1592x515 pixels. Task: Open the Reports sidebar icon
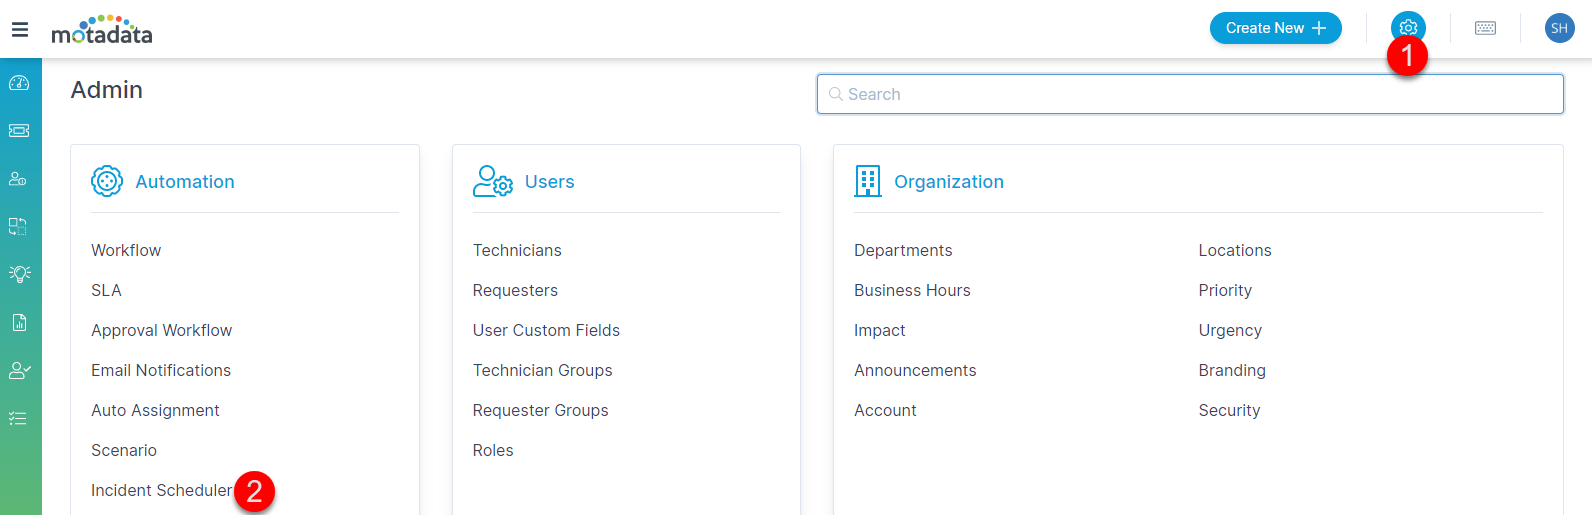click(x=19, y=322)
